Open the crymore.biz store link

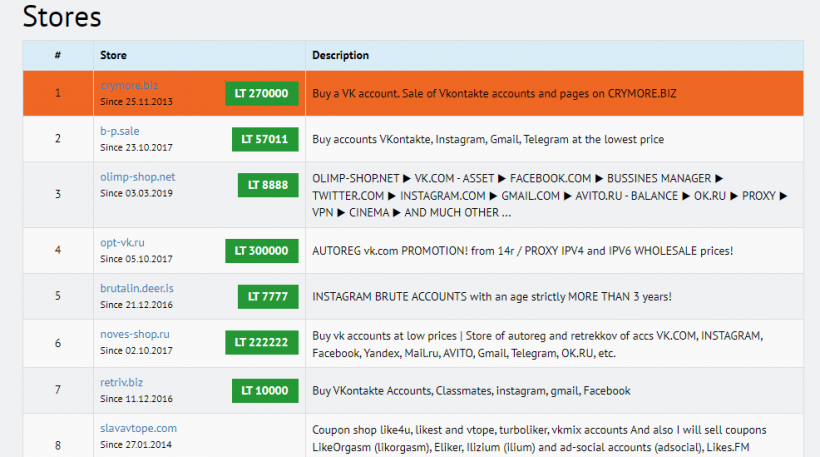point(129,85)
